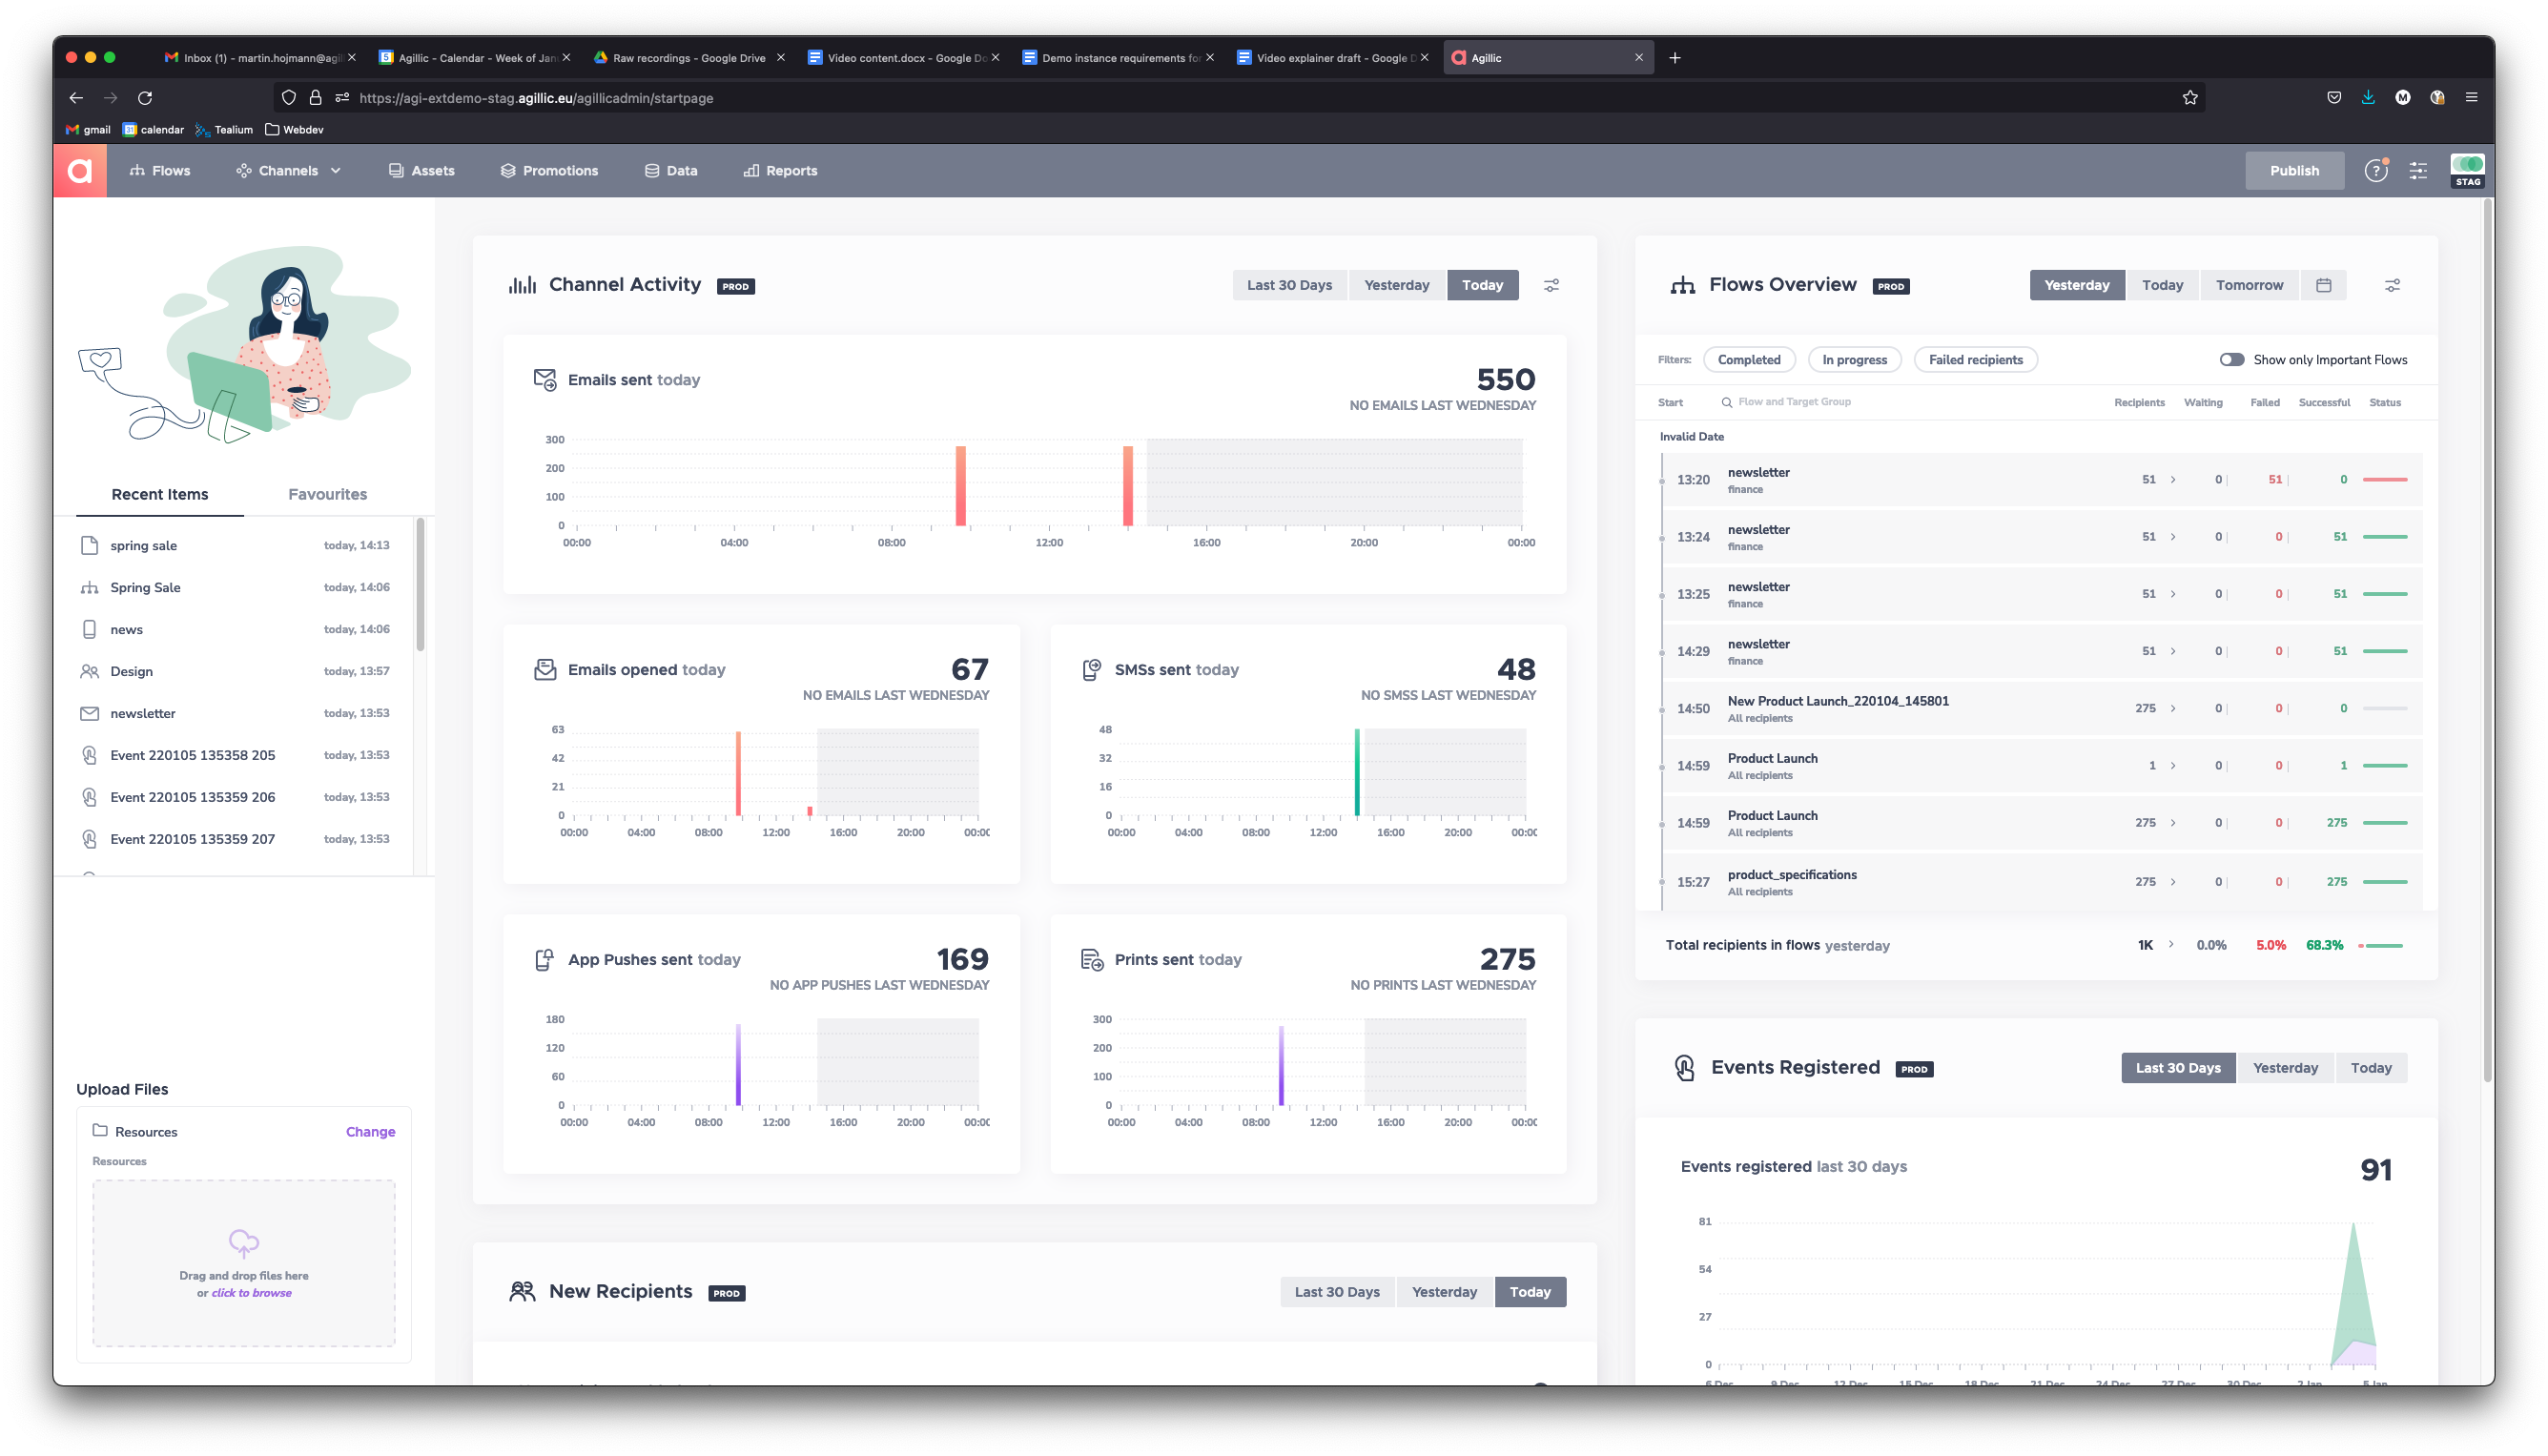Click the Agillic home logo icon
The width and height of the screenshot is (2548, 1456).
coord(80,170)
